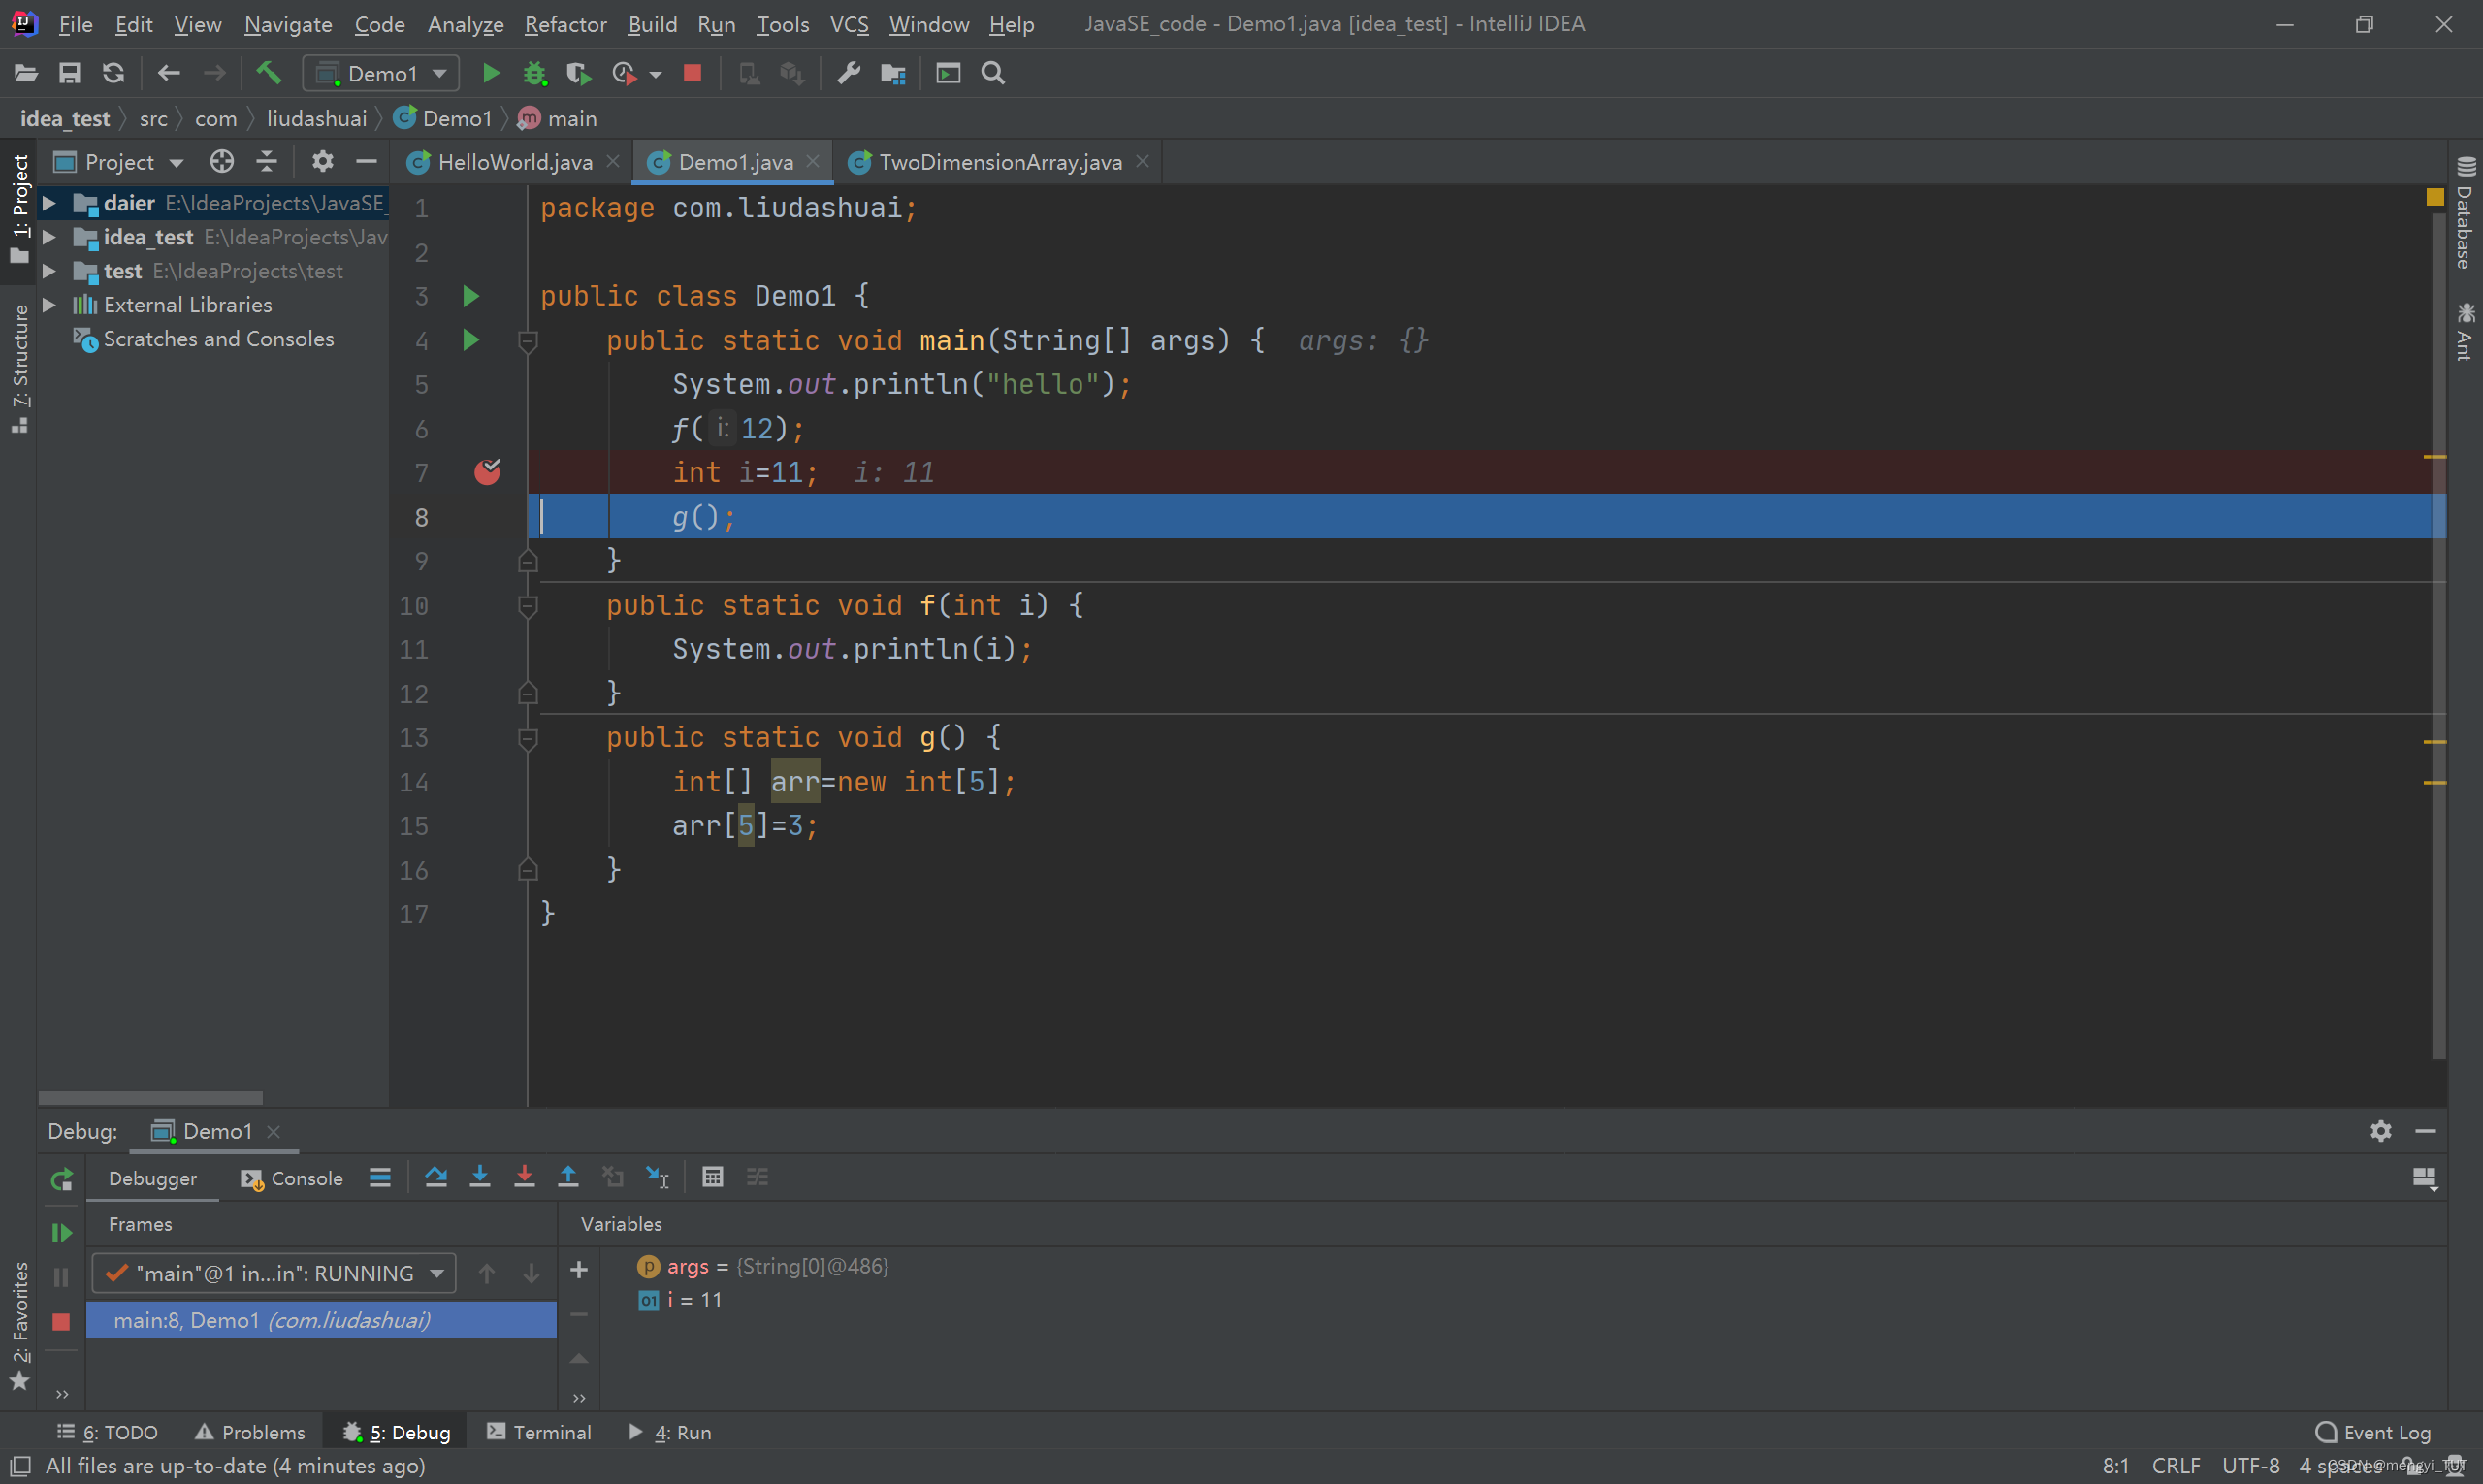This screenshot has width=2483, height=1484.
Task: Open the Event Log
Action: pos(2373,1432)
